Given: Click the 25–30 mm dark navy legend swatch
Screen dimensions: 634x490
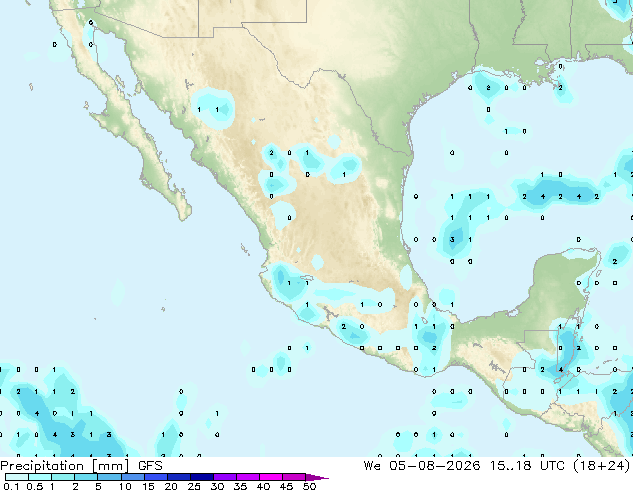Looking at the screenshot, I should tap(202, 477).
